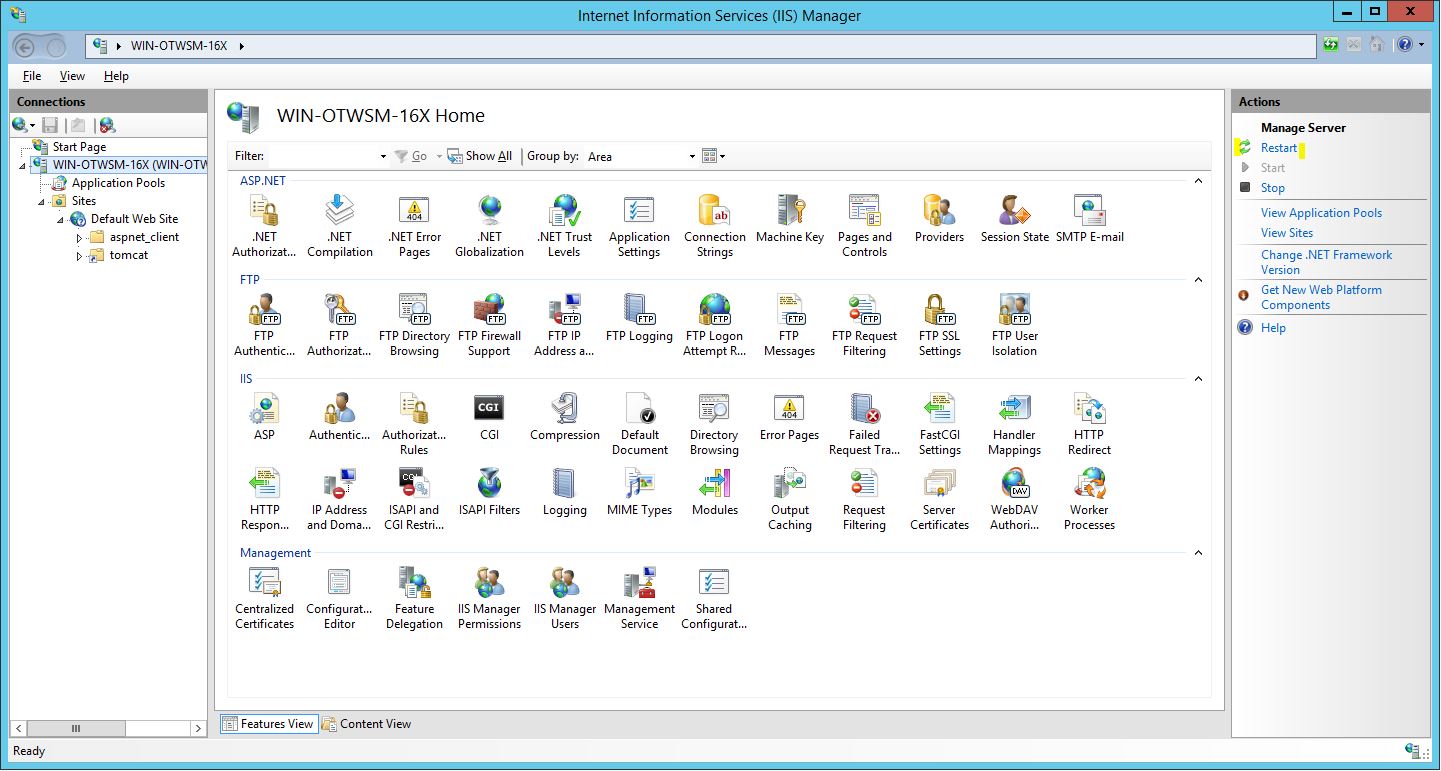Open FTP Logging feature

pos(639,318)
